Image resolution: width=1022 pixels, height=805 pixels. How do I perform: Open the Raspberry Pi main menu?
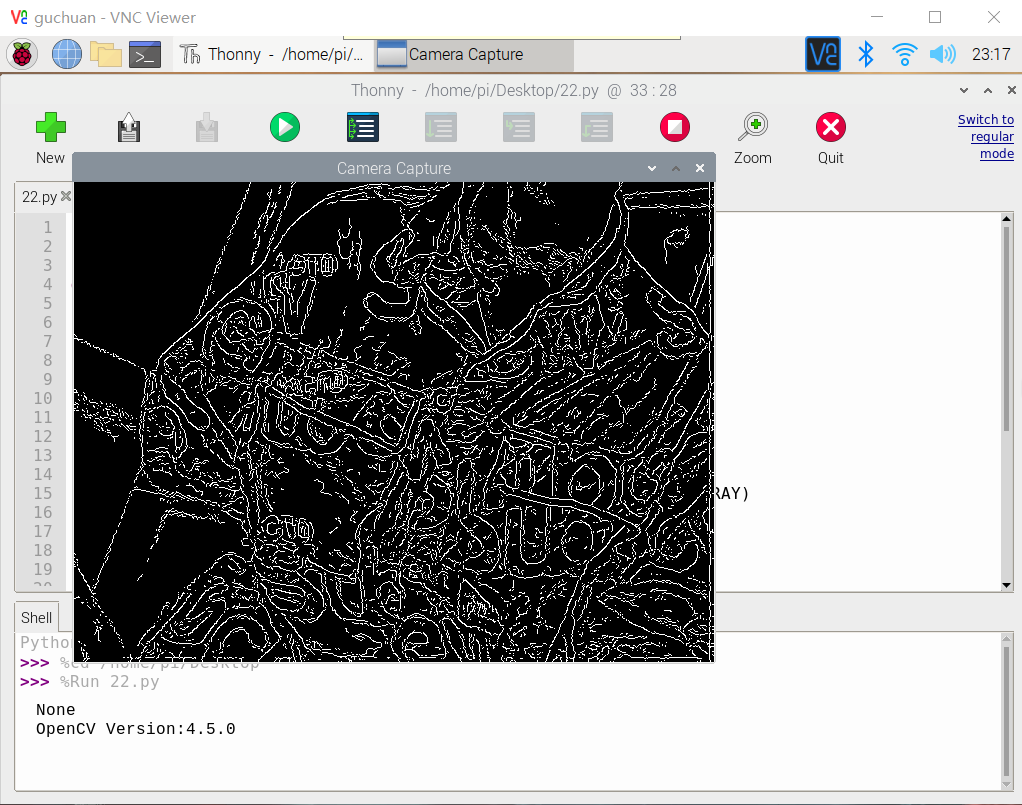[22, 54]
